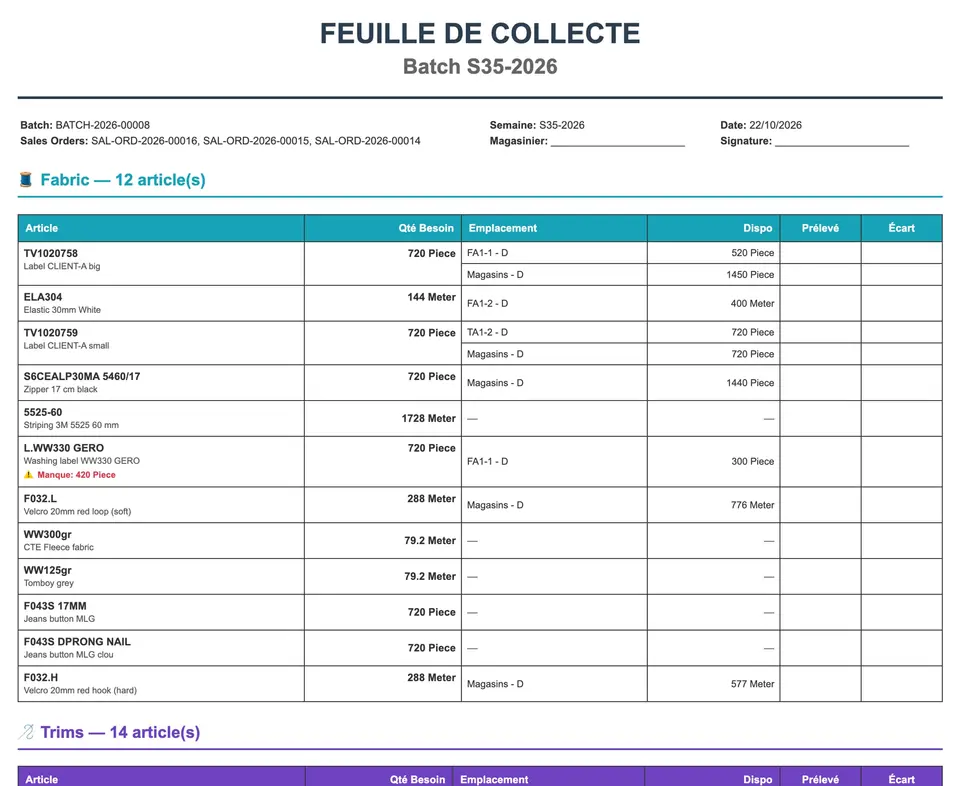Click the Semaine value S35-2026
This screenshot has height=786, width=960.
(561, 125)
